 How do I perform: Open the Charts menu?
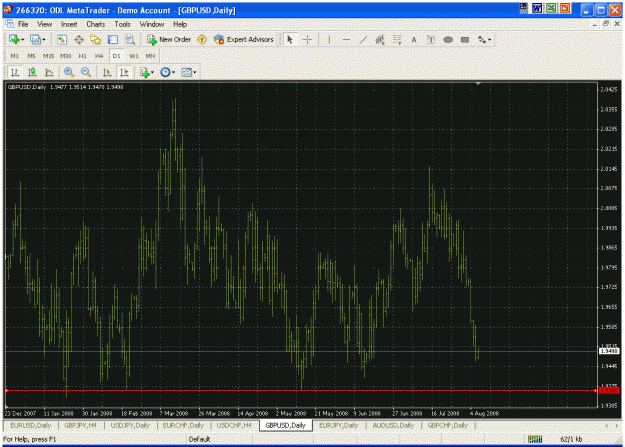click(x=96, y=24)
